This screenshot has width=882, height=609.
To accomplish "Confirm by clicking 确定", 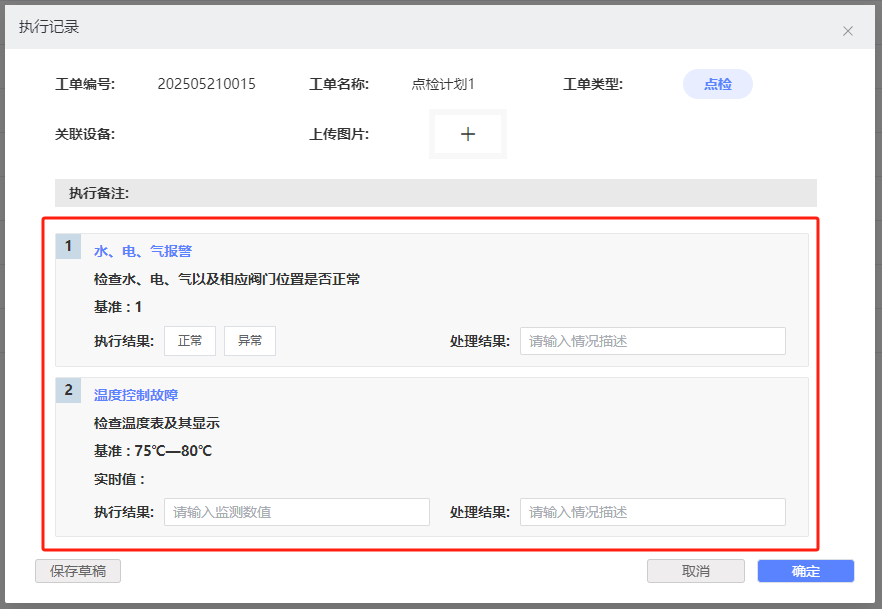I will 805,571.
